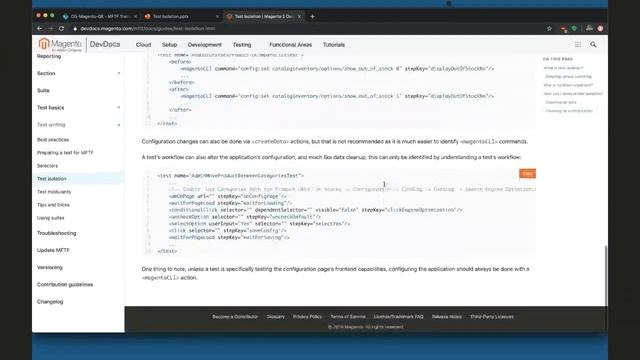Expand the Test basics sidebar group
Viewport: 640px width, 360px height.
coord(78,107)
